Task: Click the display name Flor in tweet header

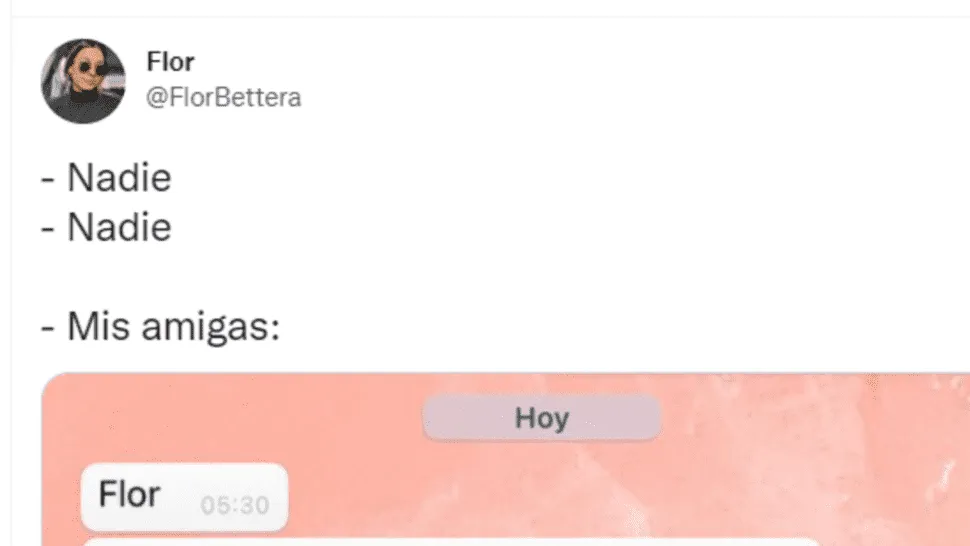Action: click(170, 62)
